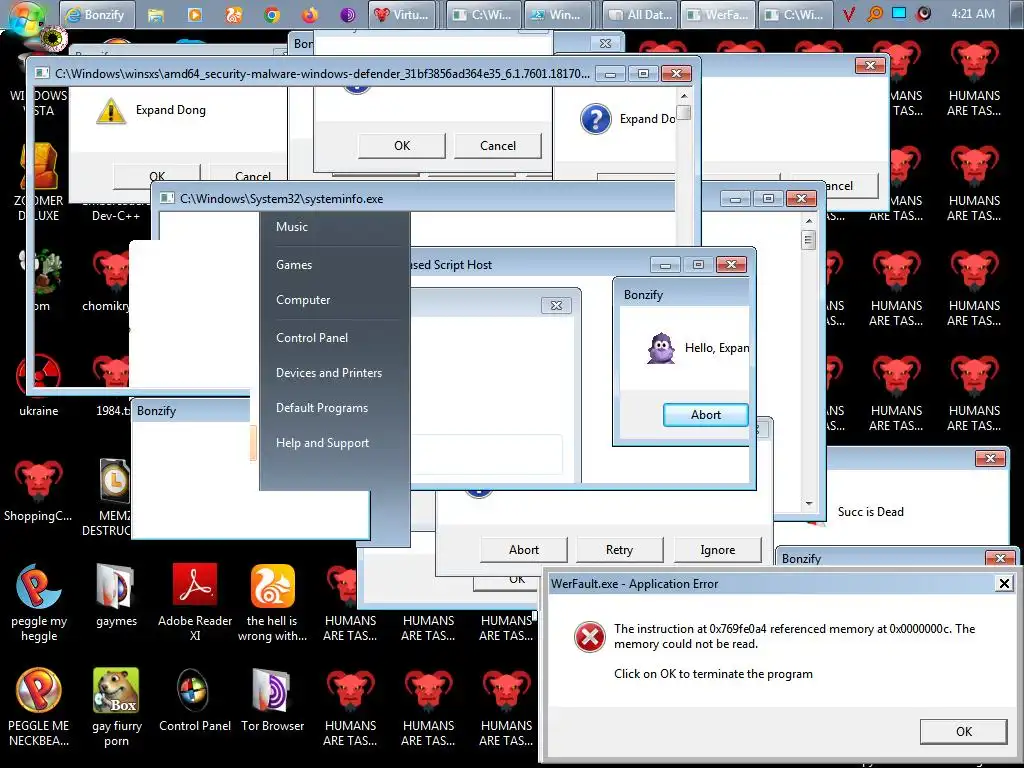1024x768 pixels.
Task: Click the 4:21 AM system clock
Action: click(x=973, y=14)
